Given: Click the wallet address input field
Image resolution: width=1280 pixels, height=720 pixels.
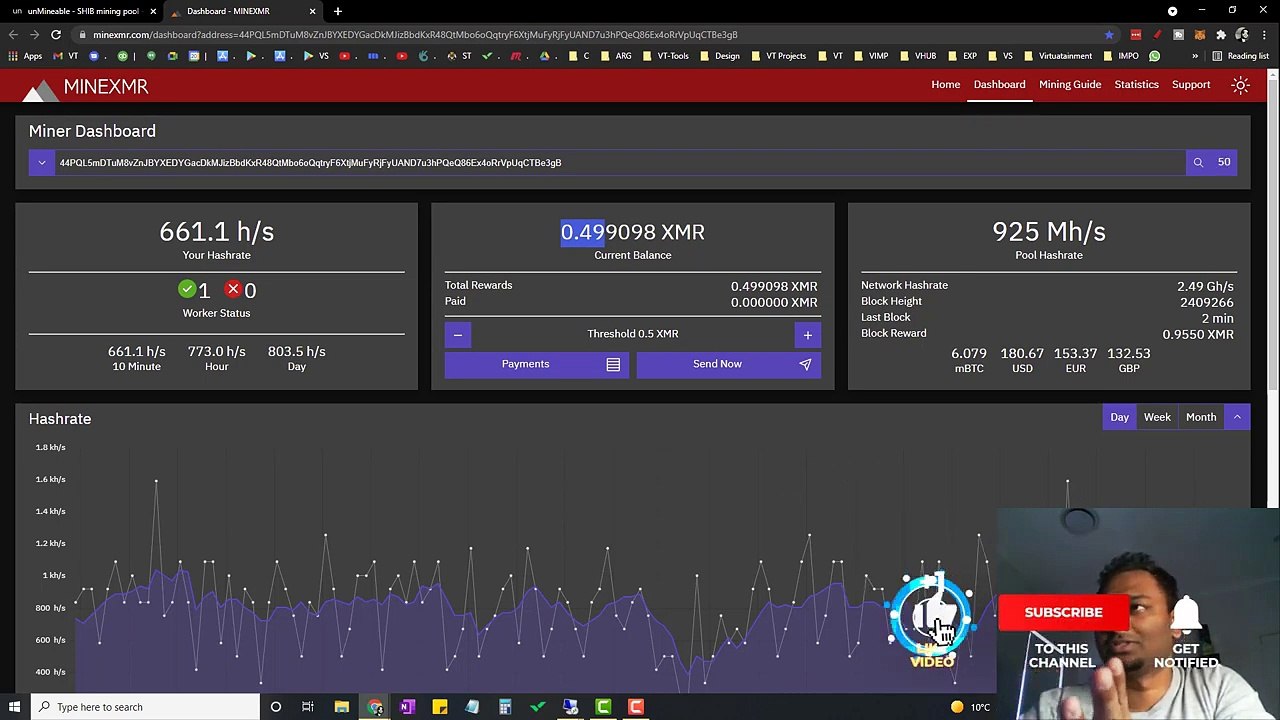Looking at the screenshot, I should [620, 162].
